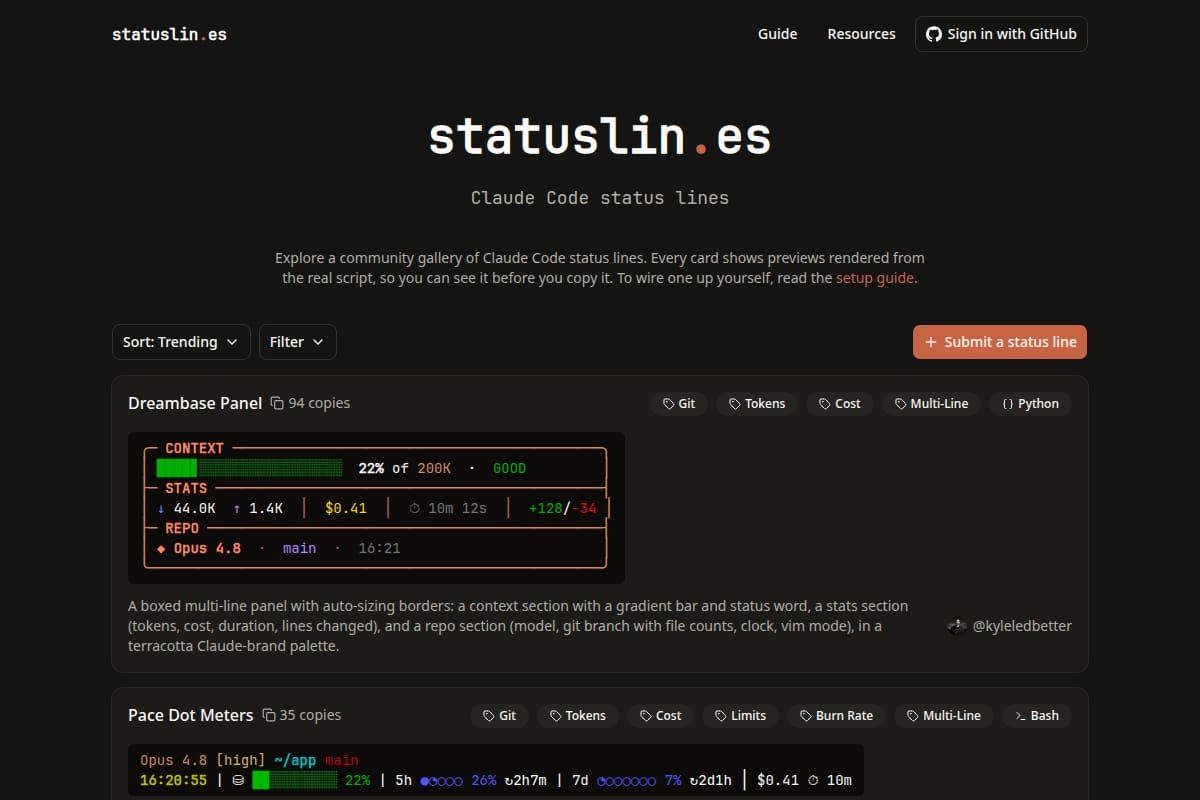Open the Dreambase Panel card title
The height and width of the screenshot is (800, 1200).
tap(195, 403)
